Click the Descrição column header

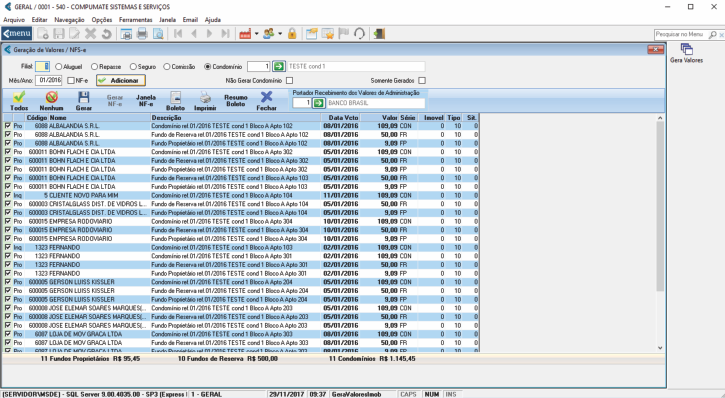pyautogui.click(x=236, y=117)
